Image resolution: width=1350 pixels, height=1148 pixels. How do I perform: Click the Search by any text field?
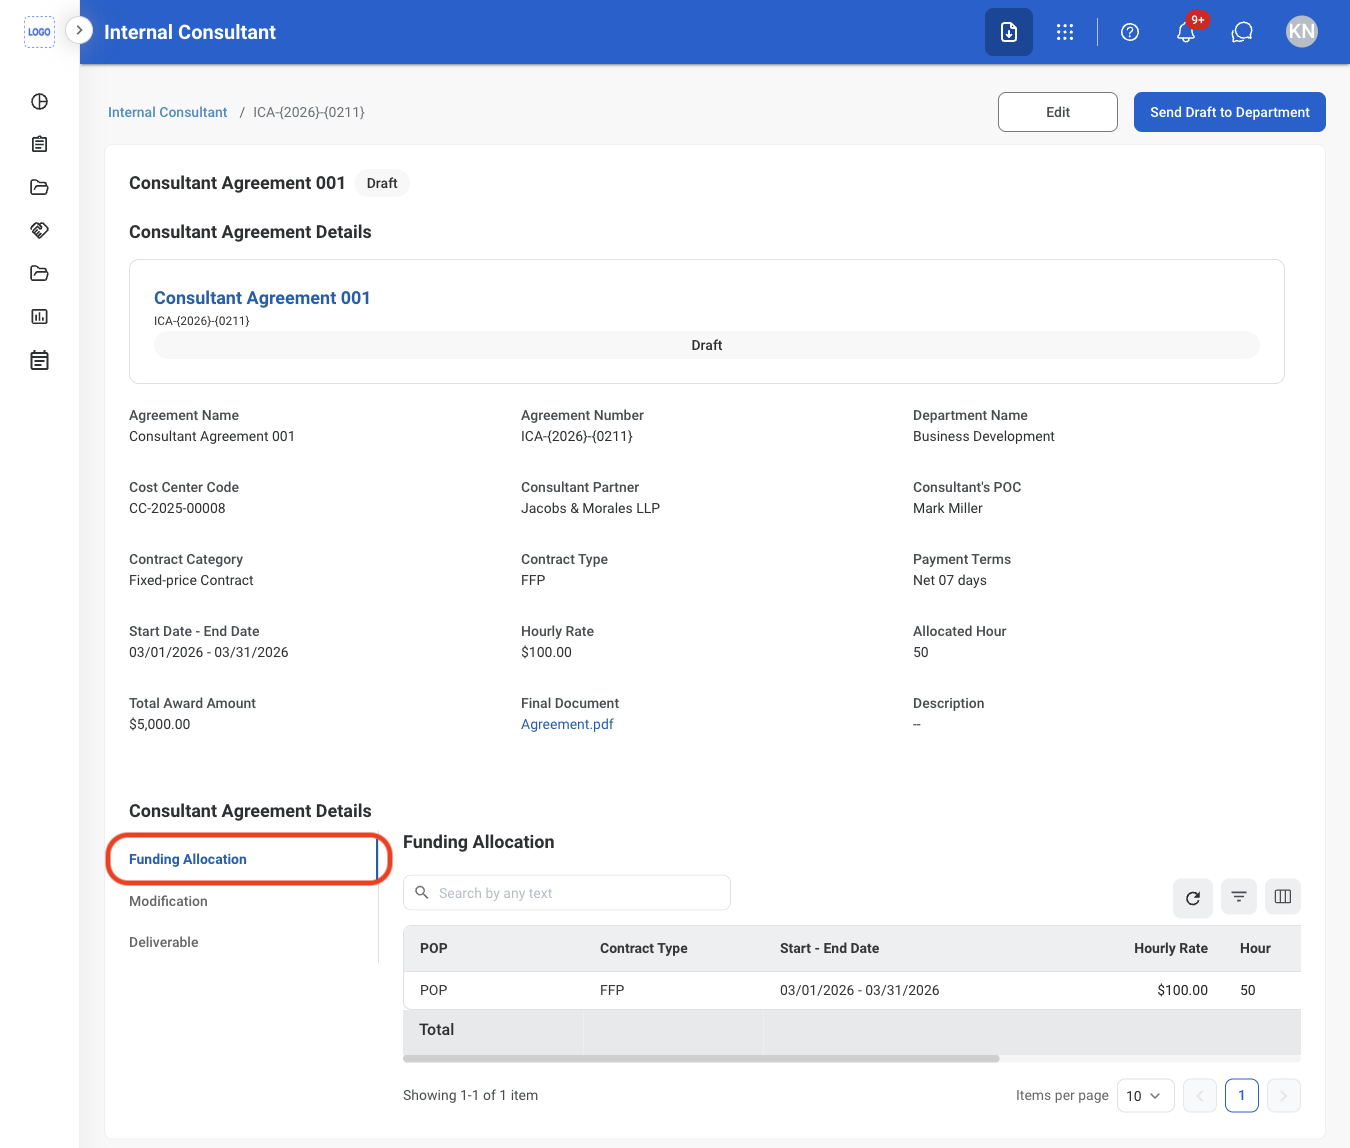(x=567, y=893)
